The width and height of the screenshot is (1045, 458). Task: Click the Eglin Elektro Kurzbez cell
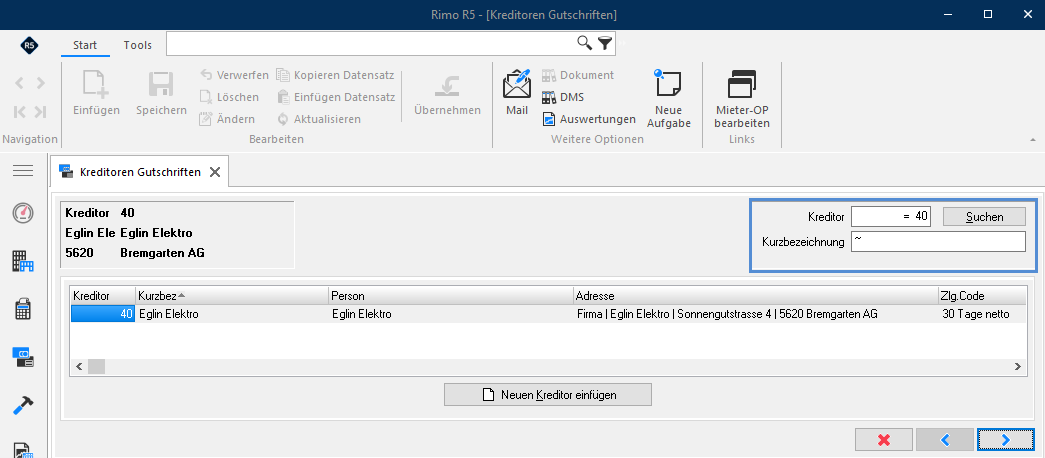pos(232,314)
